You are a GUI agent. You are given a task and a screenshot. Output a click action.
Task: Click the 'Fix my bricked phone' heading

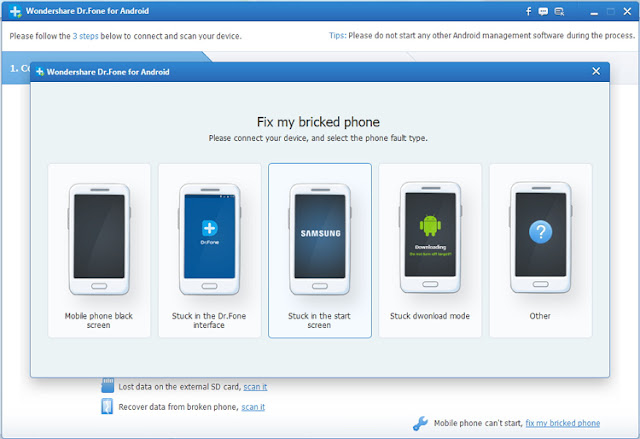(x=318, y=122)
